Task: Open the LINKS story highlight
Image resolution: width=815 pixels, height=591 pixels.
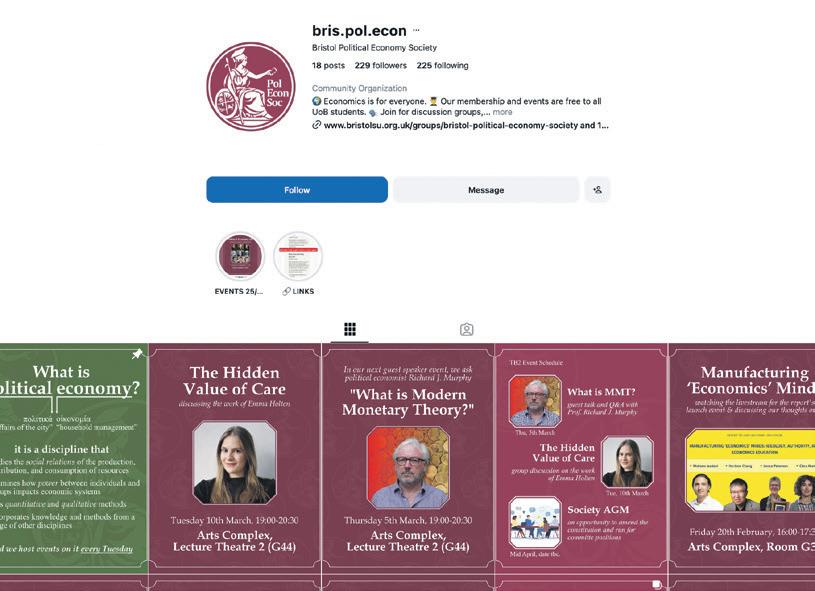Action: 298,256
